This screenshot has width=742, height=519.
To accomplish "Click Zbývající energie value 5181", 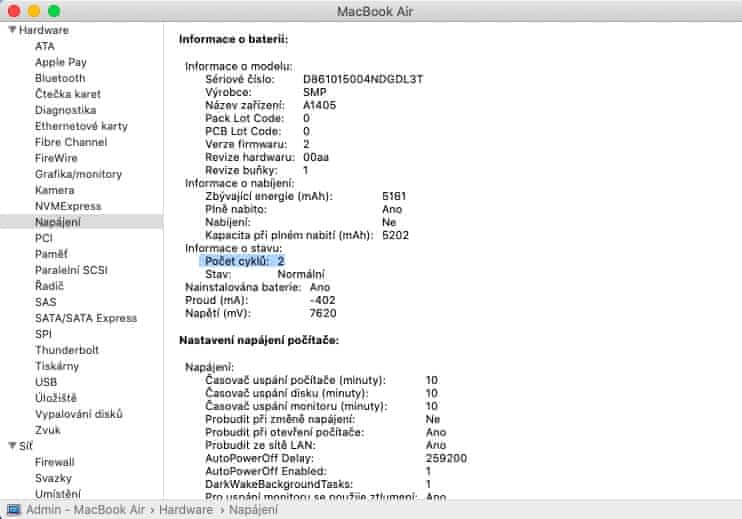I will coord(394,196).
